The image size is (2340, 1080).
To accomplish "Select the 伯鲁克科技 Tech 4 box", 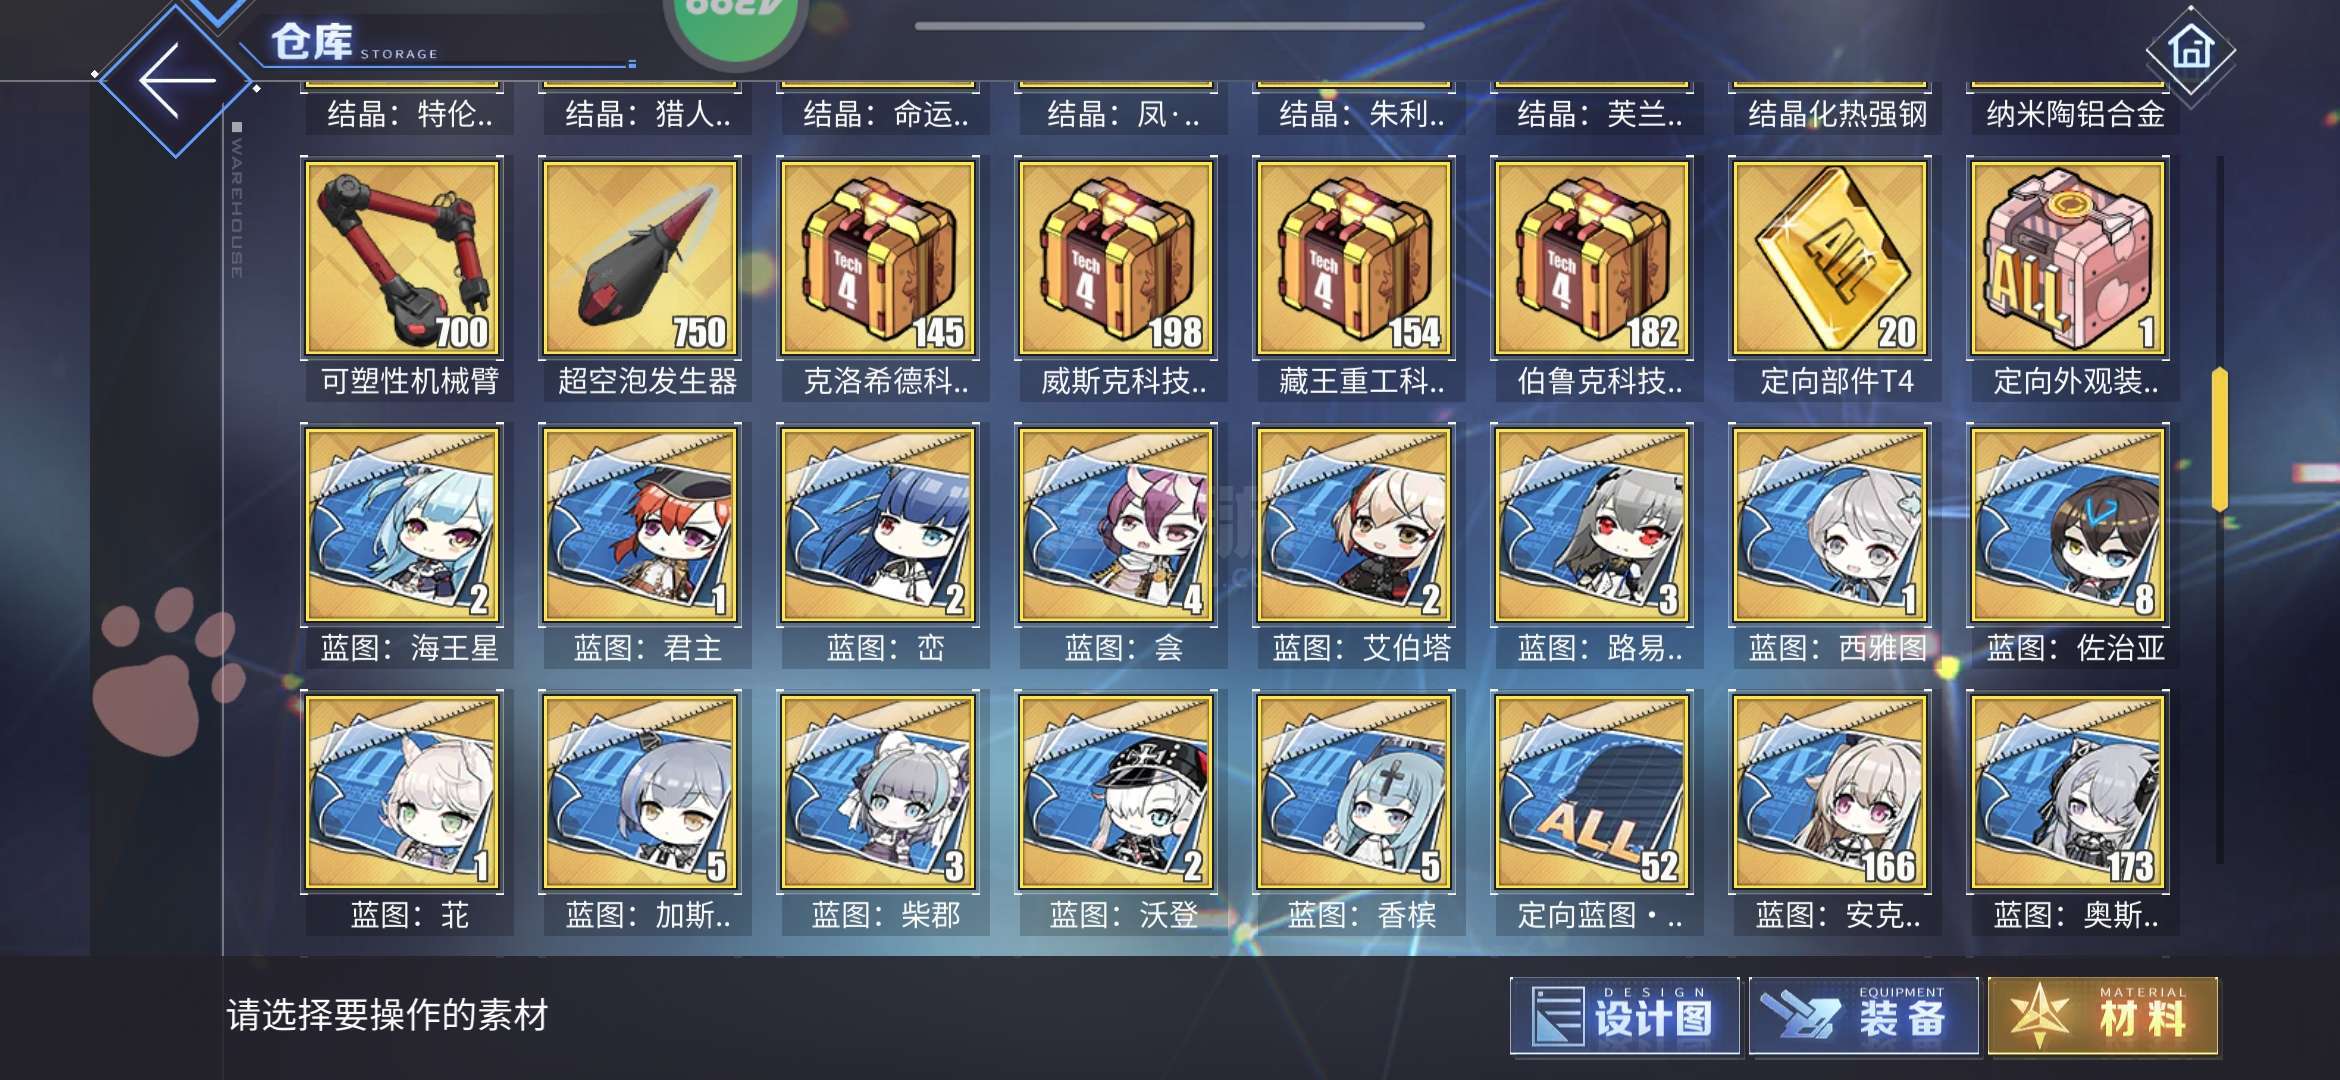I will click(1592, 258).
